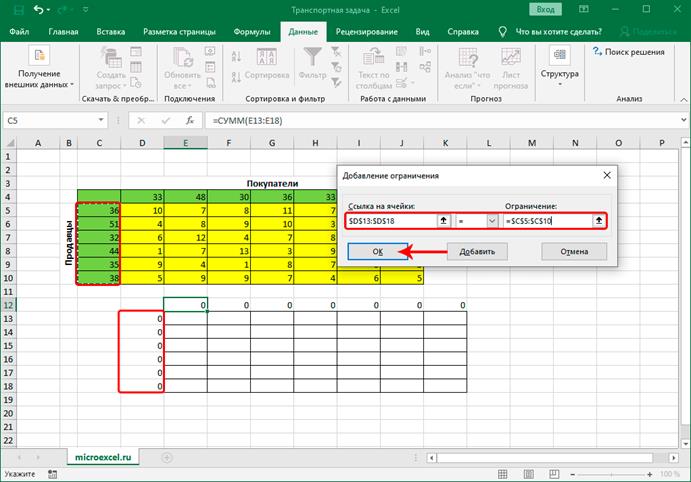Click sort descending Z-A icon
This screenshot has width=691, height=482.
236,77
